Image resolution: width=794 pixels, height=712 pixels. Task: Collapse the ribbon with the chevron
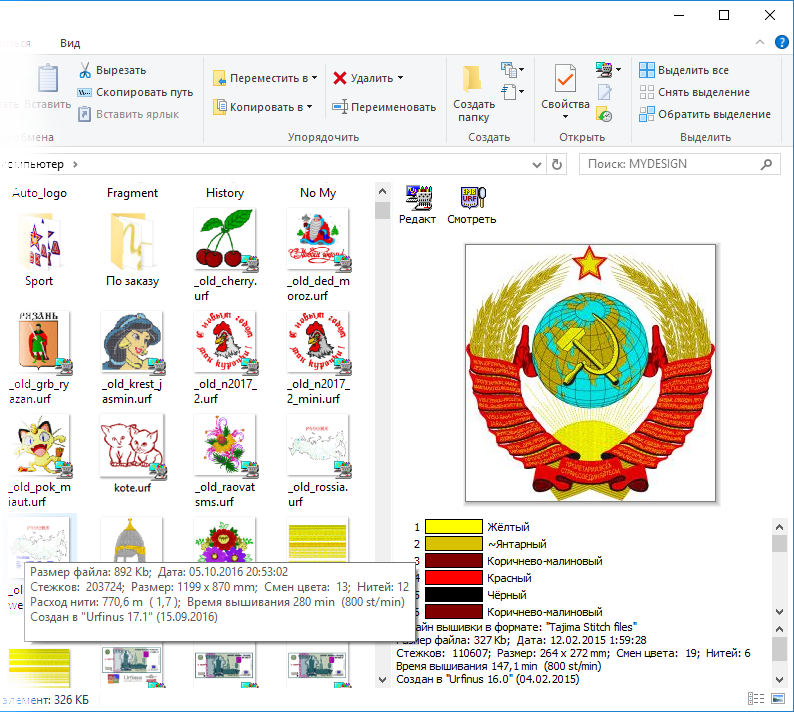761,43
